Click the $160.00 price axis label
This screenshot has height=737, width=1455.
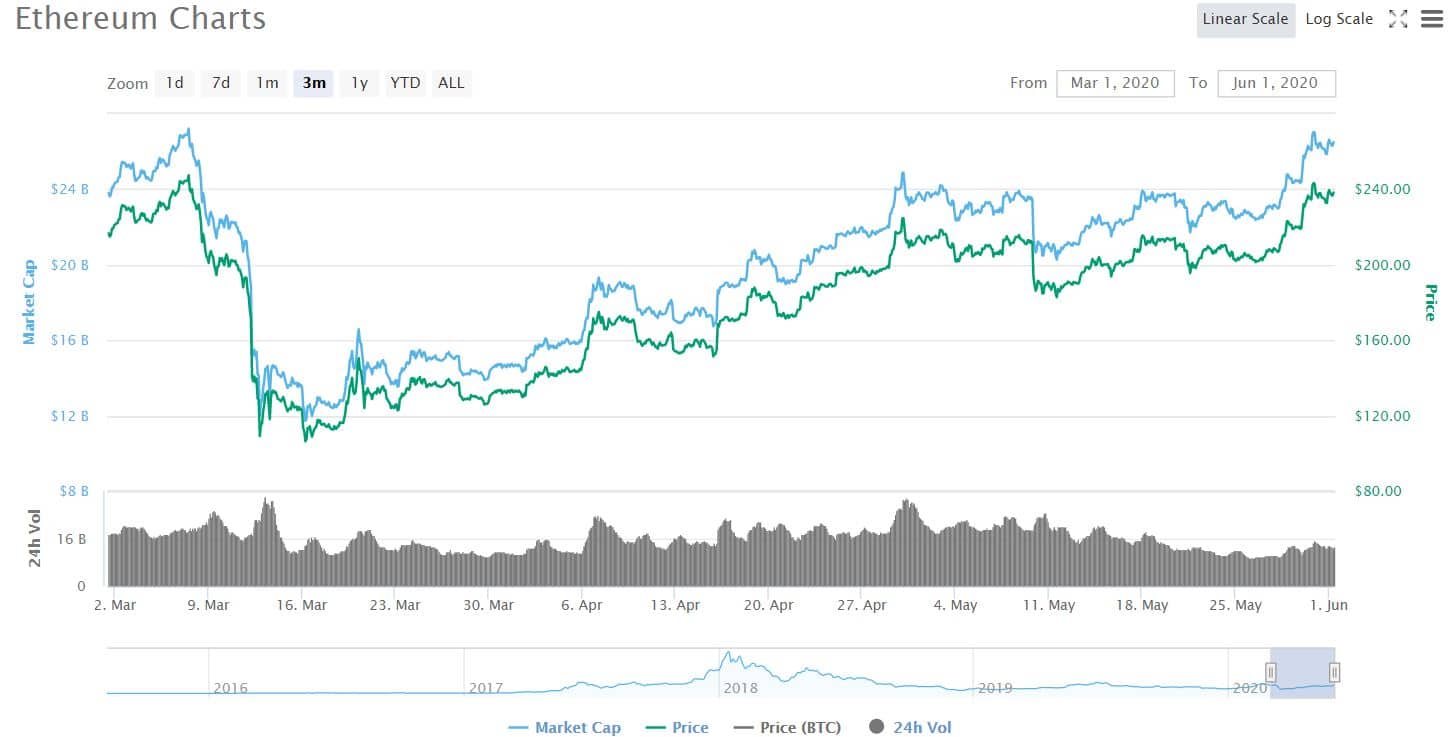click(x=1382, y=340)
